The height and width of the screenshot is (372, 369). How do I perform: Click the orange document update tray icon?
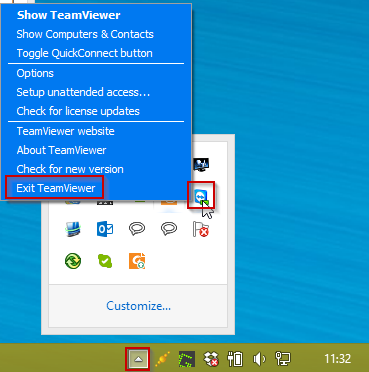(x=137, y=261)
